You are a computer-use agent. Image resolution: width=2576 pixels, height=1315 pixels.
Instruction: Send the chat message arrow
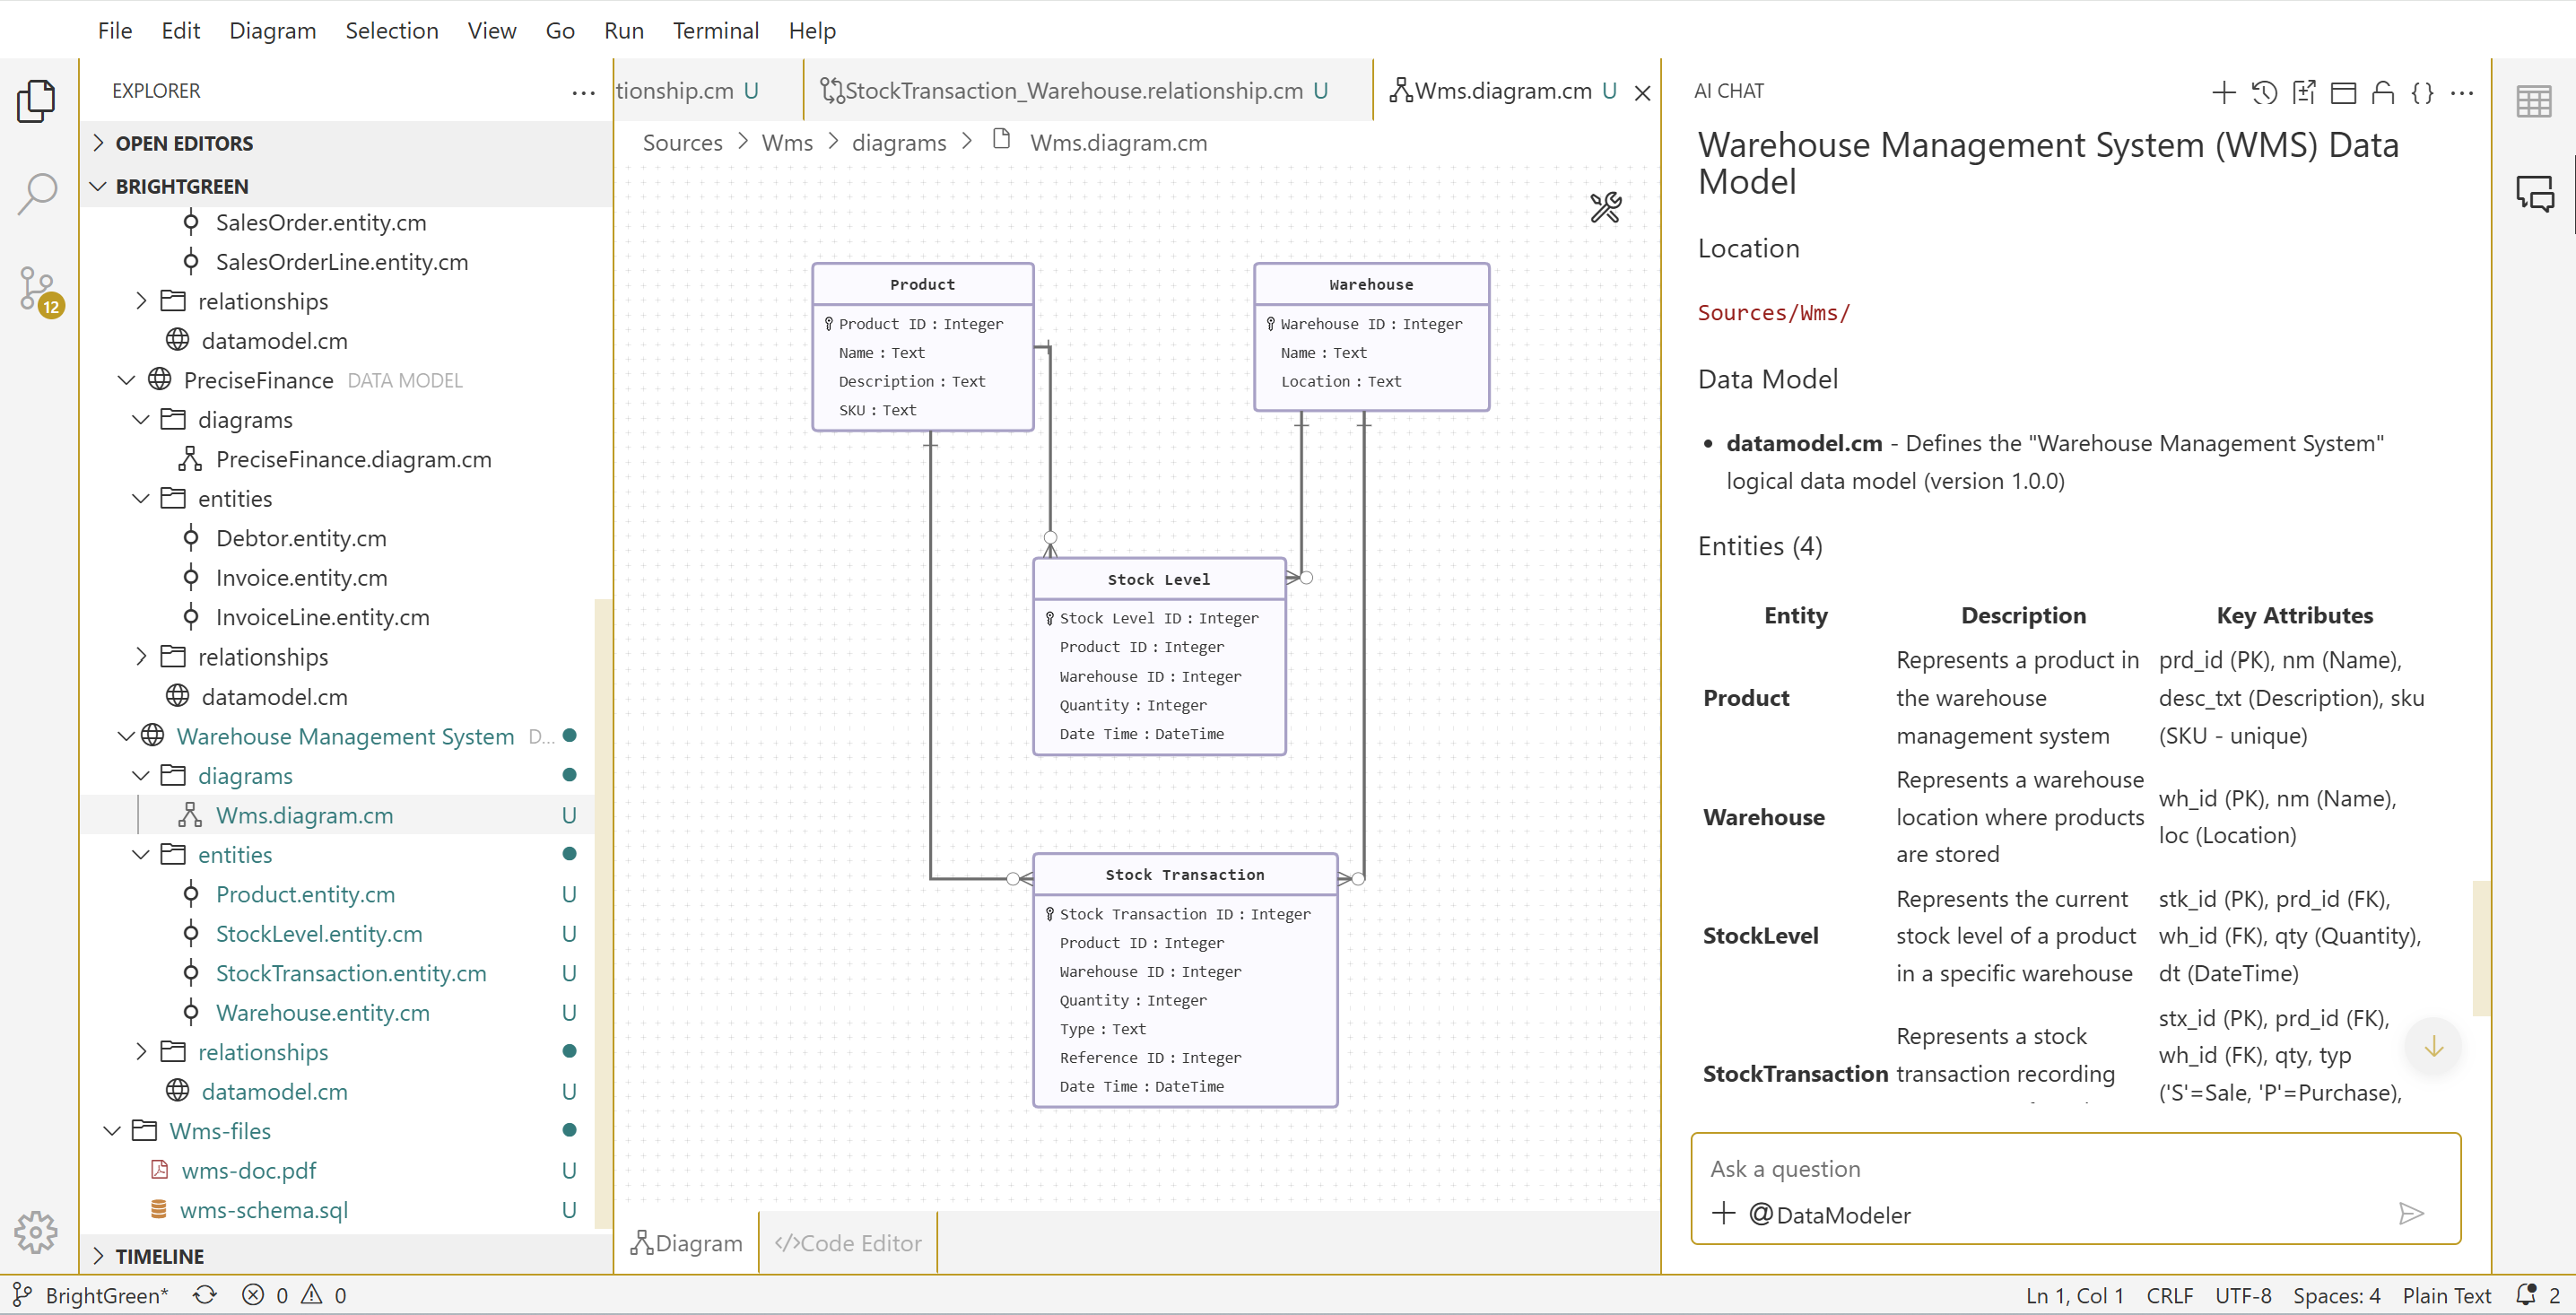[x=2411, y=1213]
